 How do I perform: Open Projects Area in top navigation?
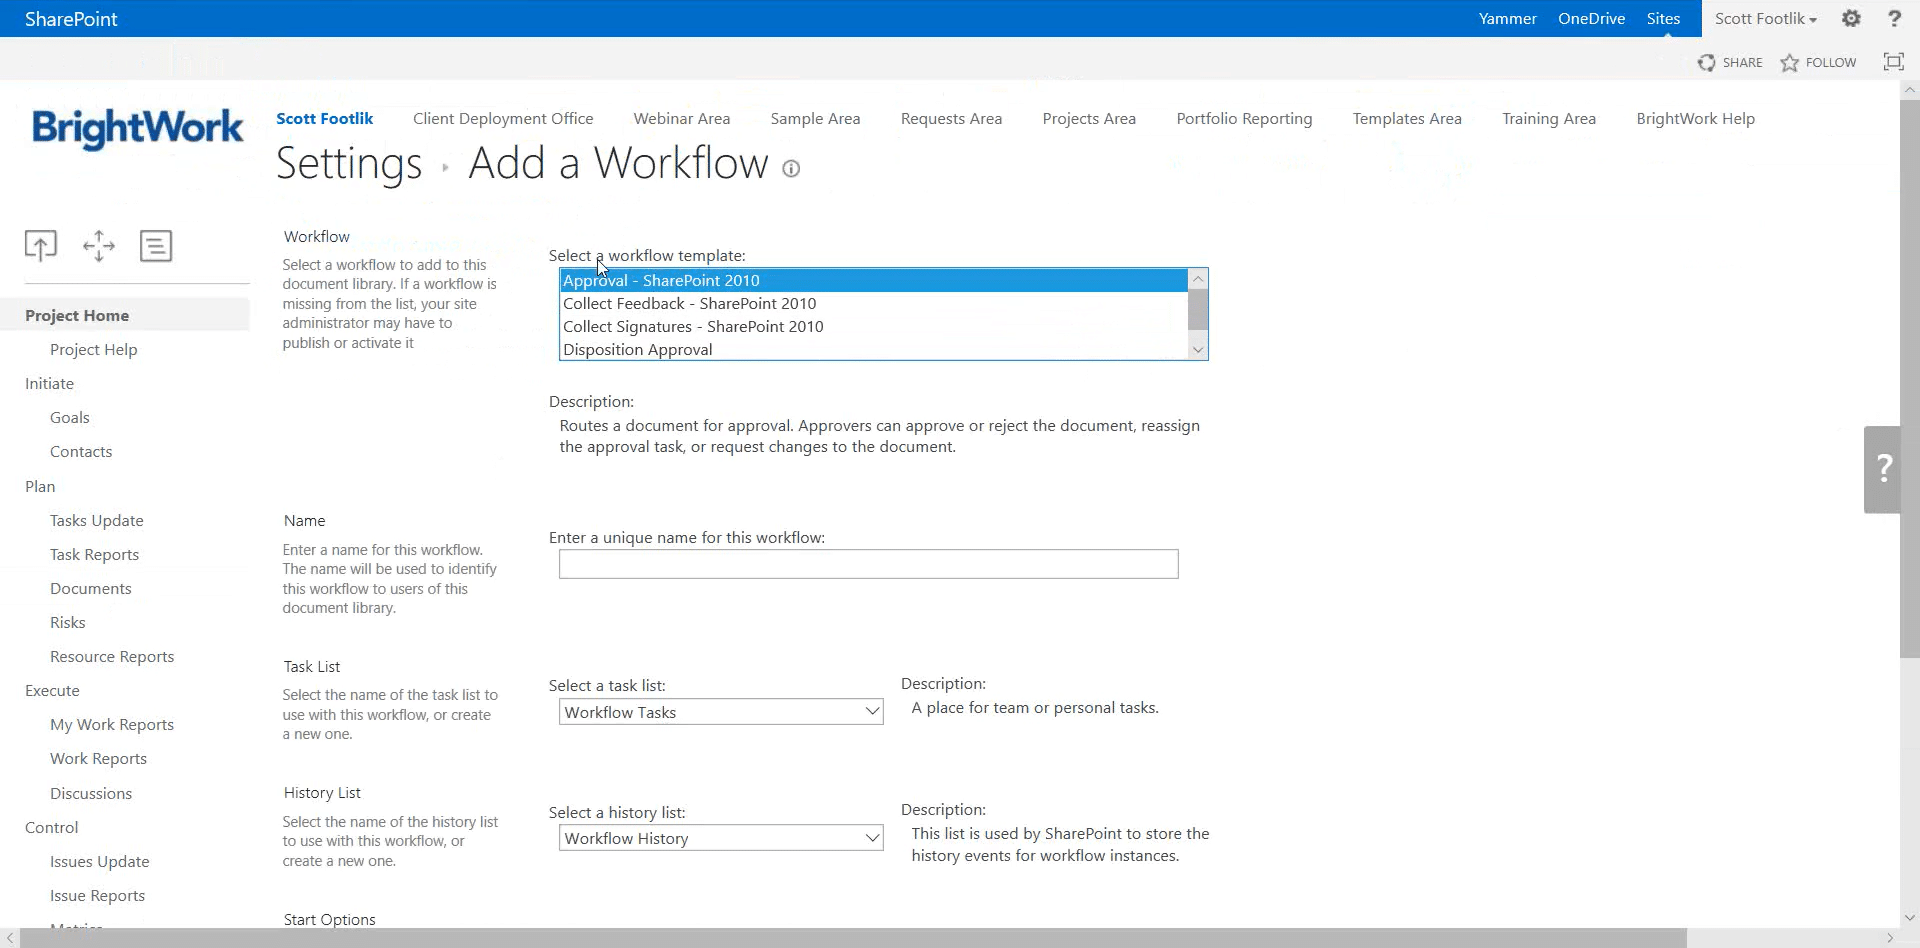click(x=1089, y=119)
